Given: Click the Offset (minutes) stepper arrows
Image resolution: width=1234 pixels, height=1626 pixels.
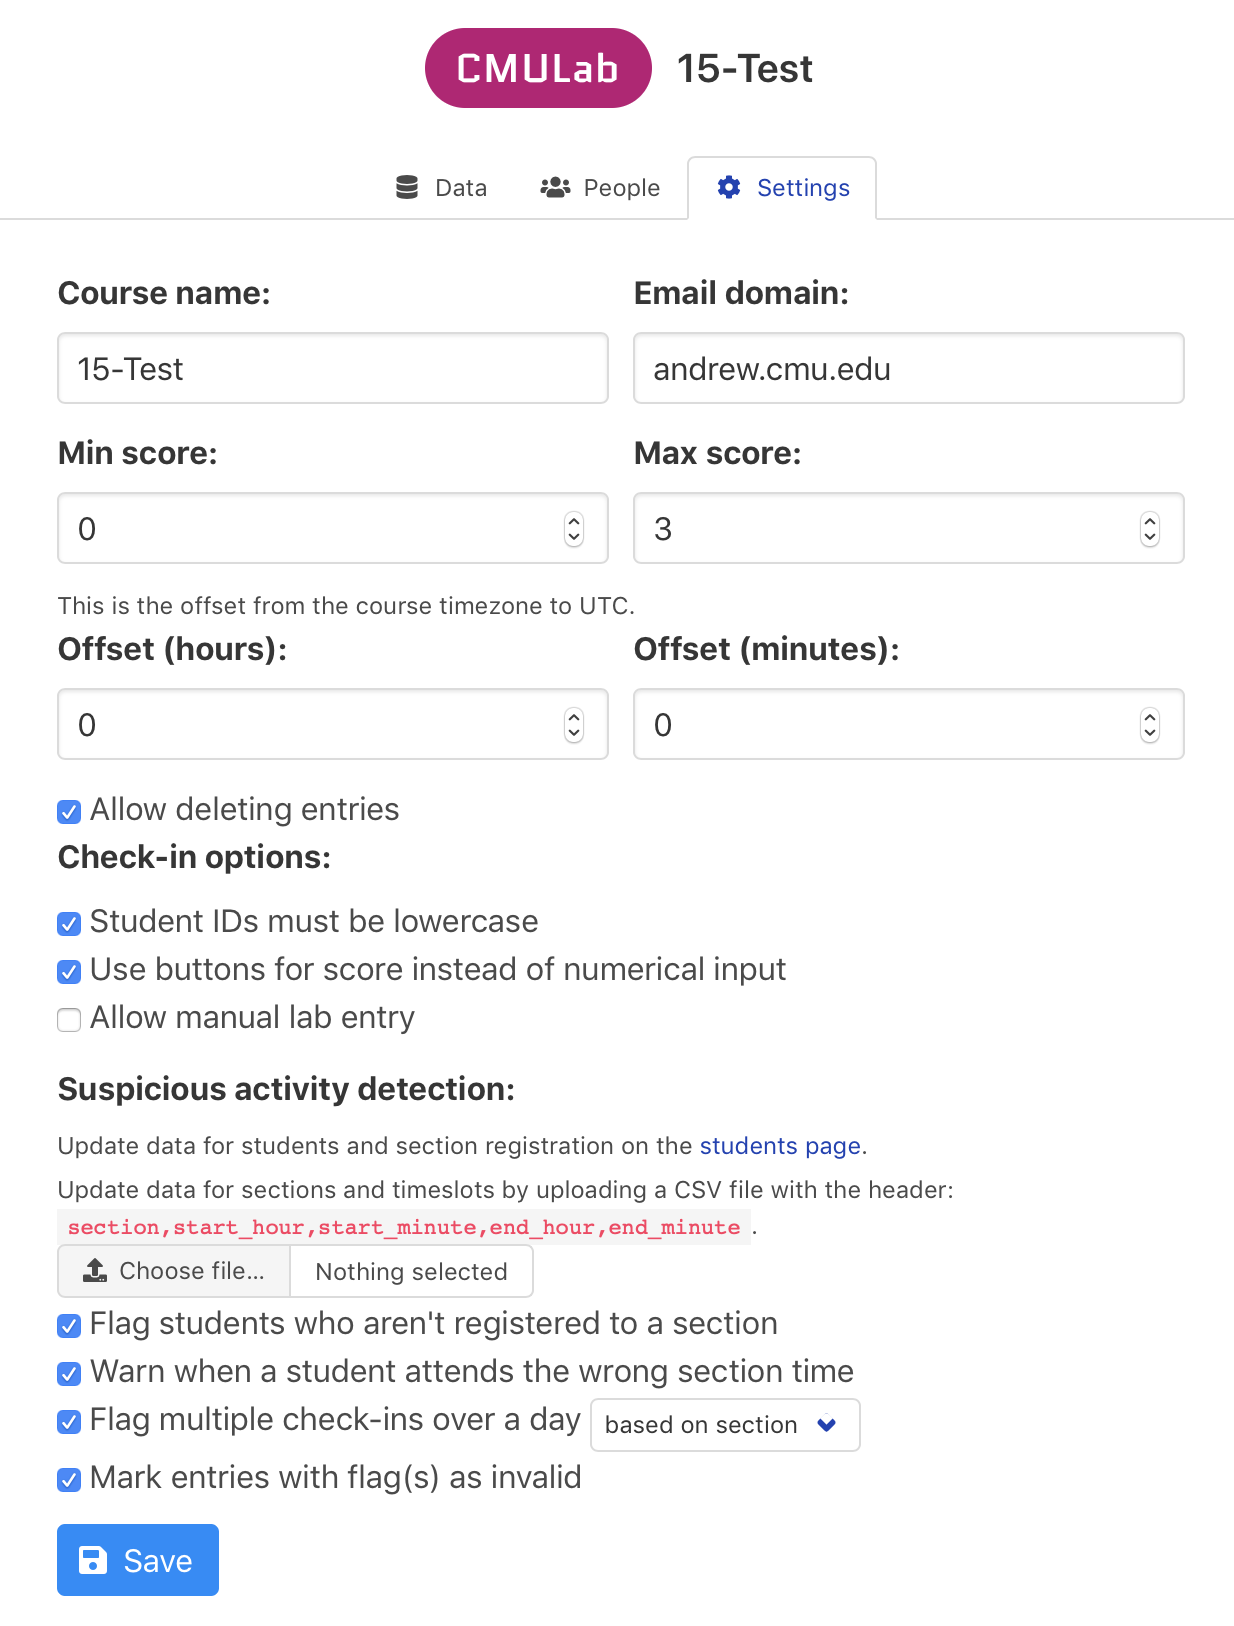Looking at the screenshot, I should point(1150,725).
